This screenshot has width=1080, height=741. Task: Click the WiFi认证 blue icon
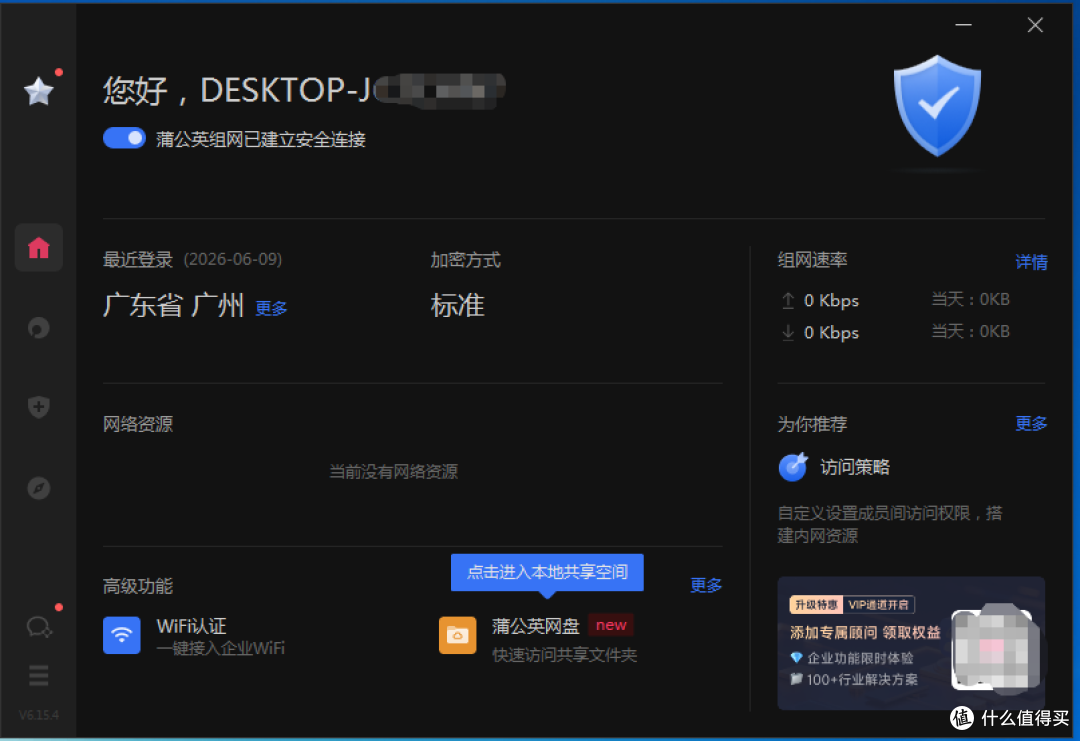pos(122,635)
